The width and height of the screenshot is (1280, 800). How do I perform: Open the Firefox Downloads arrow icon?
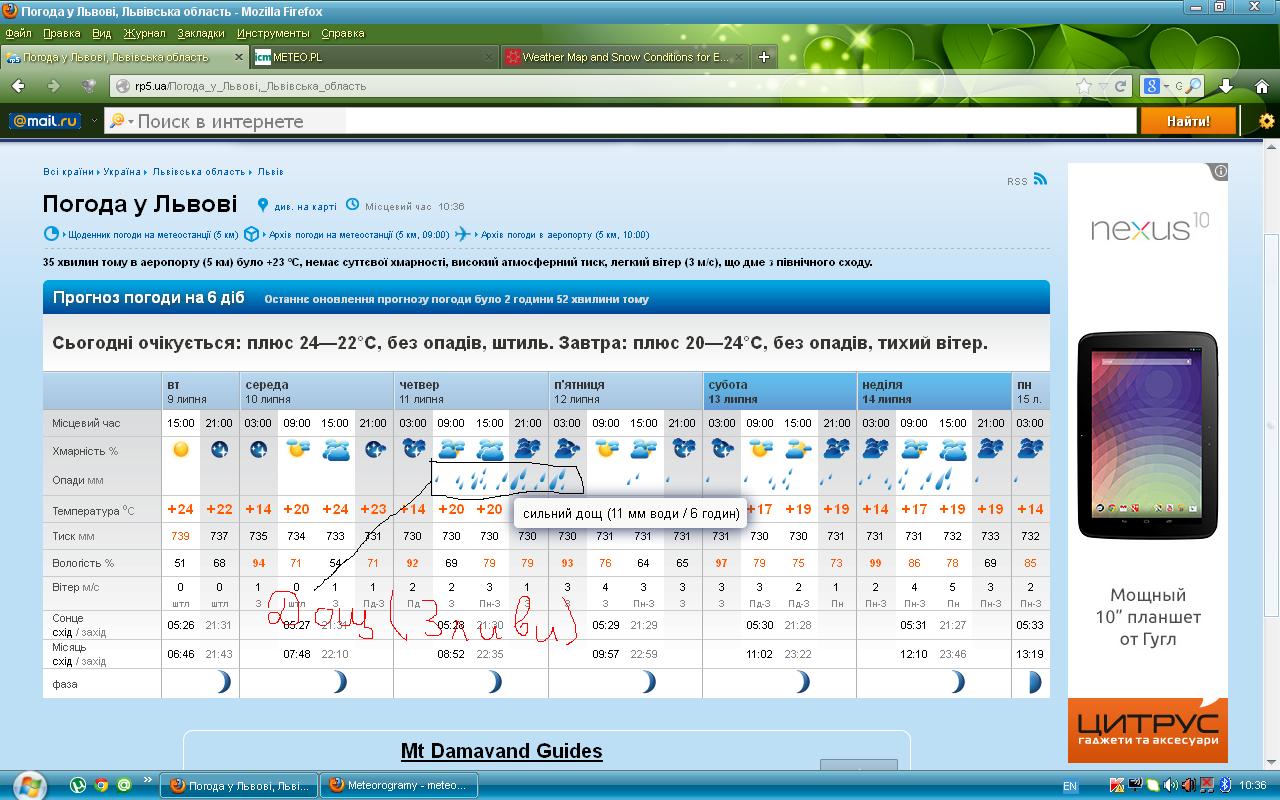click(1226, 86)
